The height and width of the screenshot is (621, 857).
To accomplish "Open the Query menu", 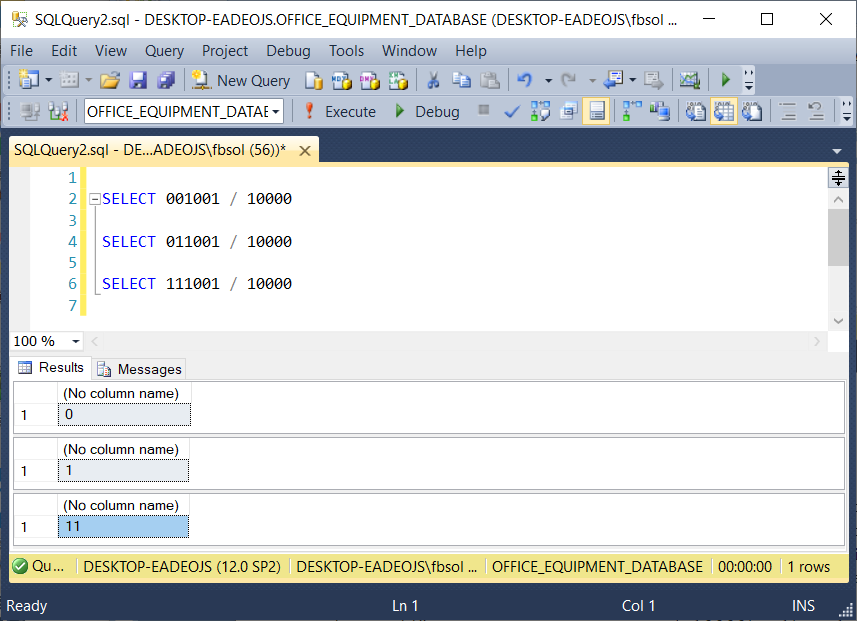I will pyautogui.click(x=163, y=50).
